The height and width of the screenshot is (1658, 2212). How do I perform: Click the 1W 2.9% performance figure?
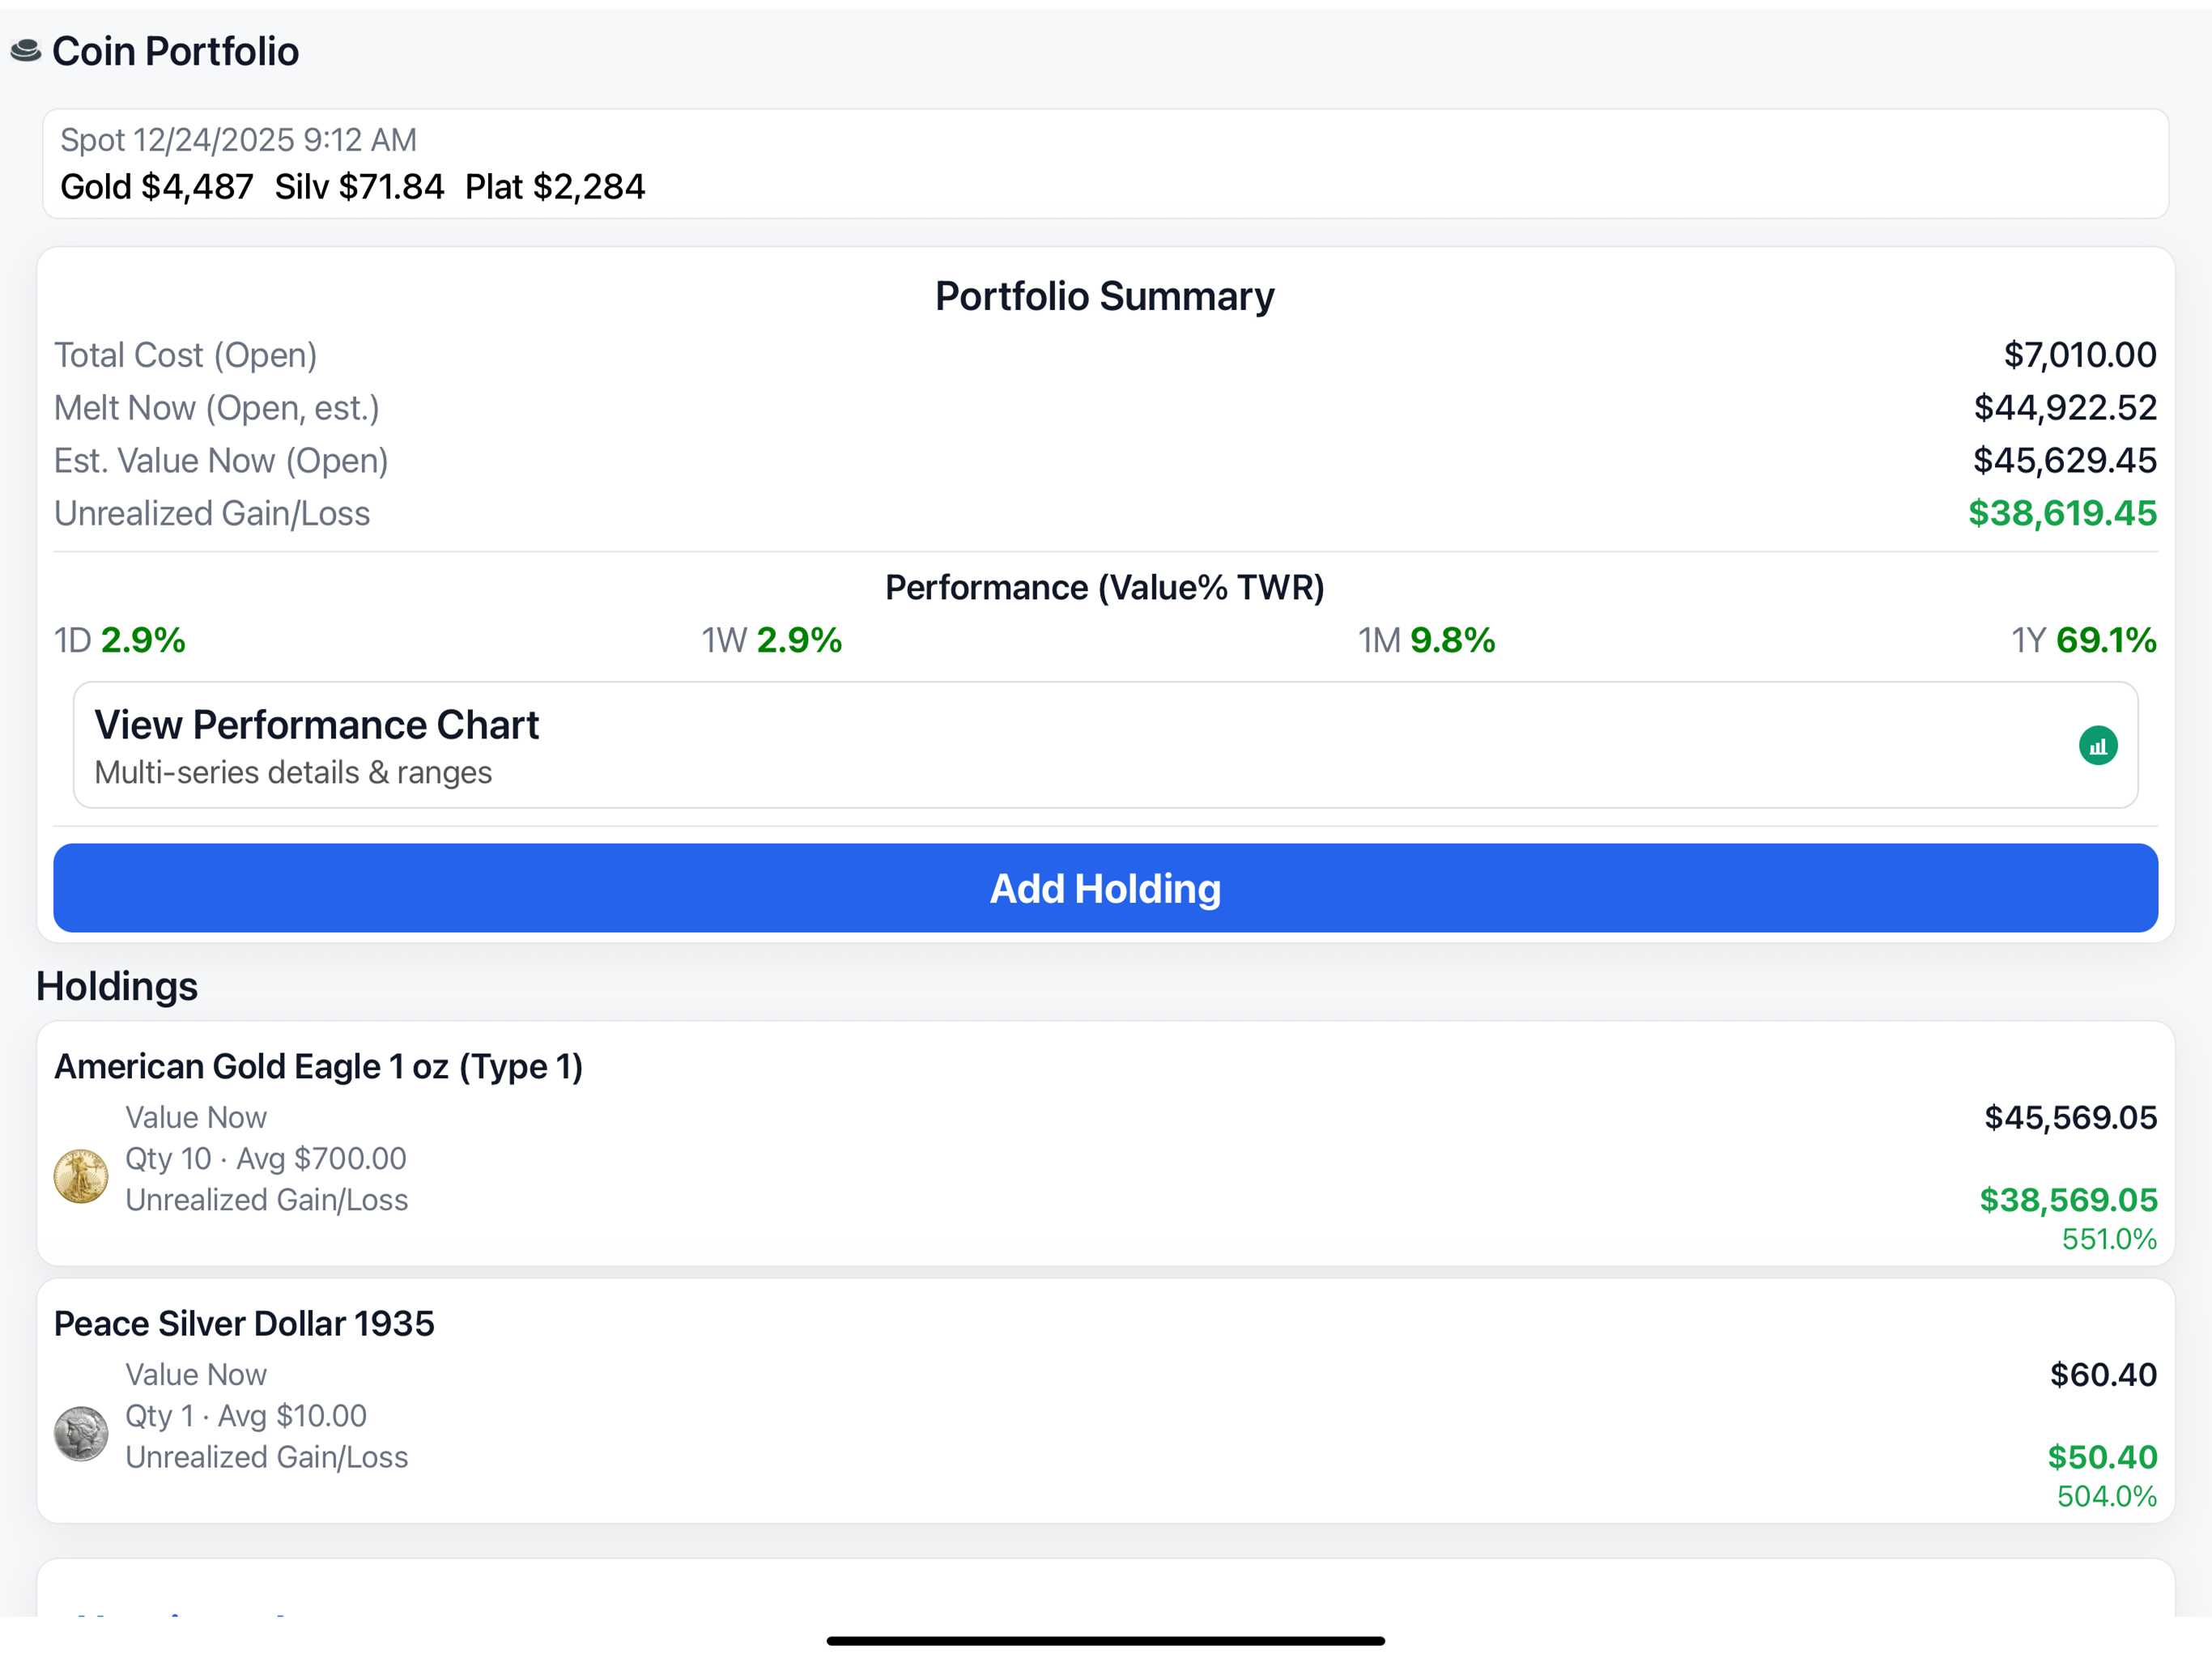[771, 641]
